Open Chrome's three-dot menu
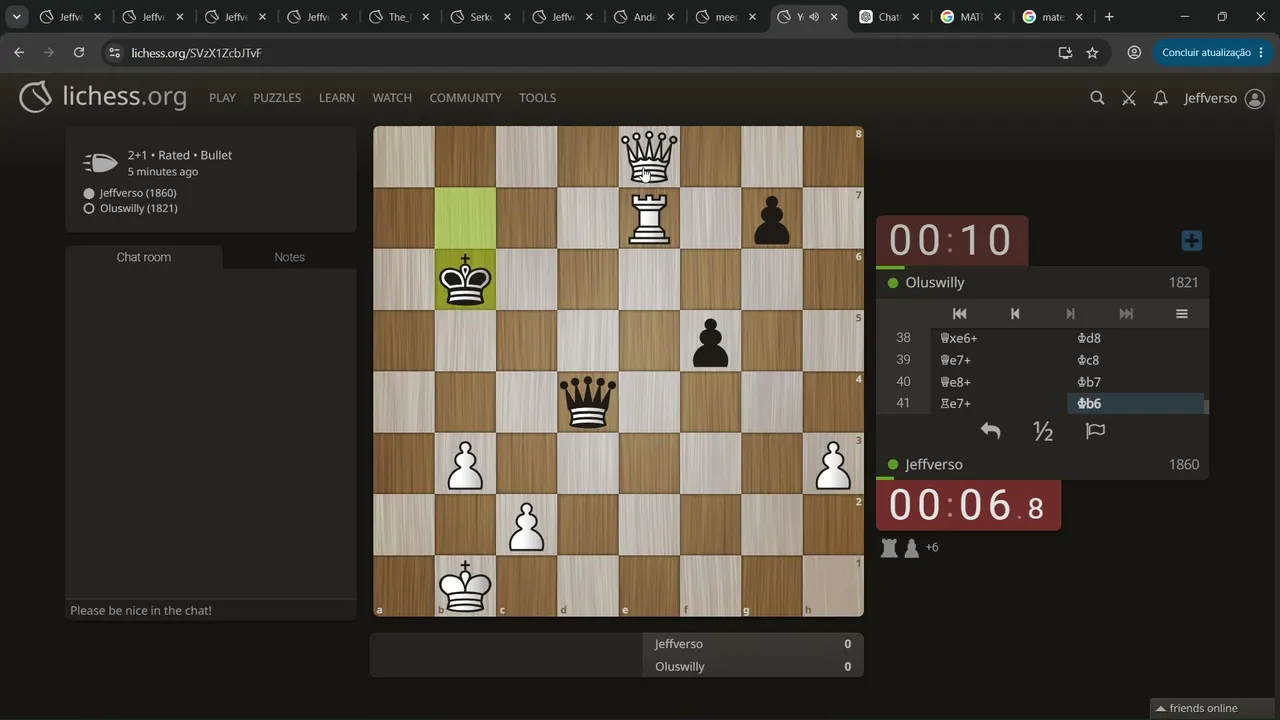 click(x=1261, y=53)
